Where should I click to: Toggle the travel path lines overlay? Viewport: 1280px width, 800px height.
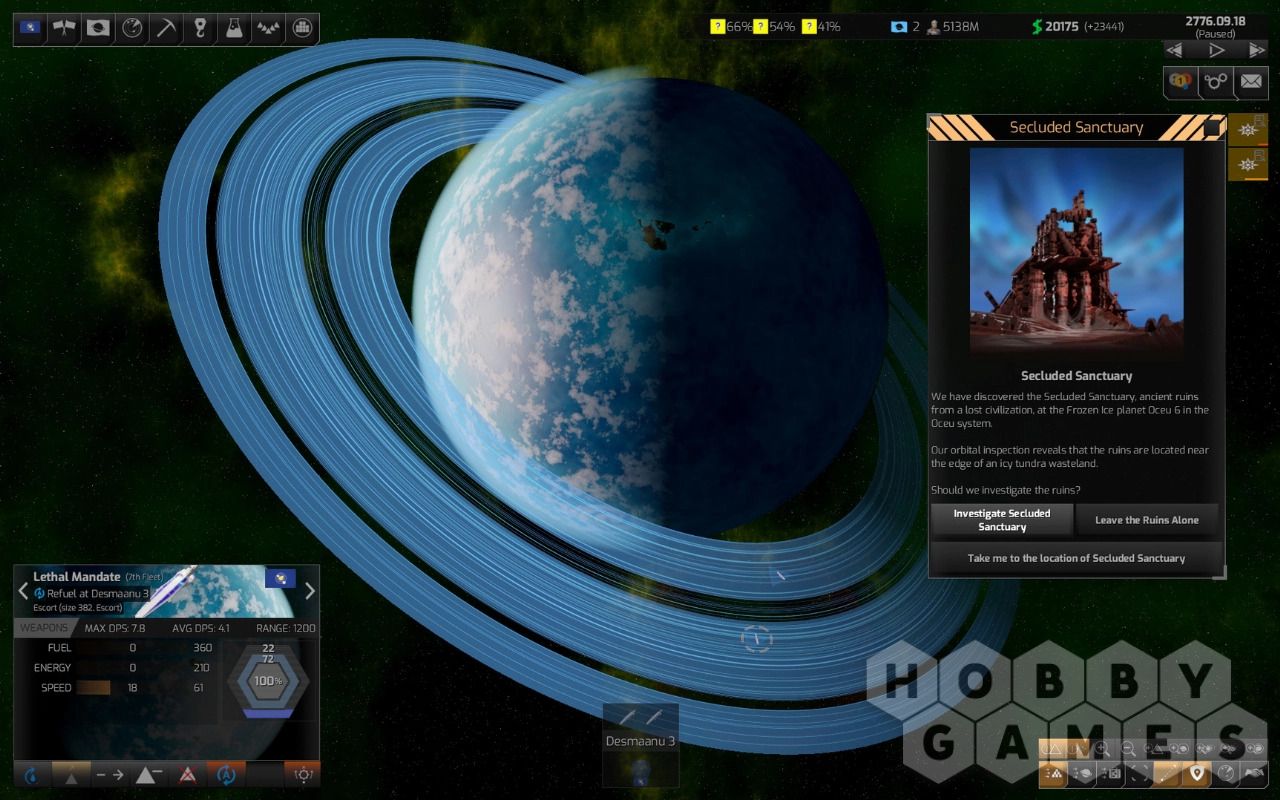pos(1168,774)
